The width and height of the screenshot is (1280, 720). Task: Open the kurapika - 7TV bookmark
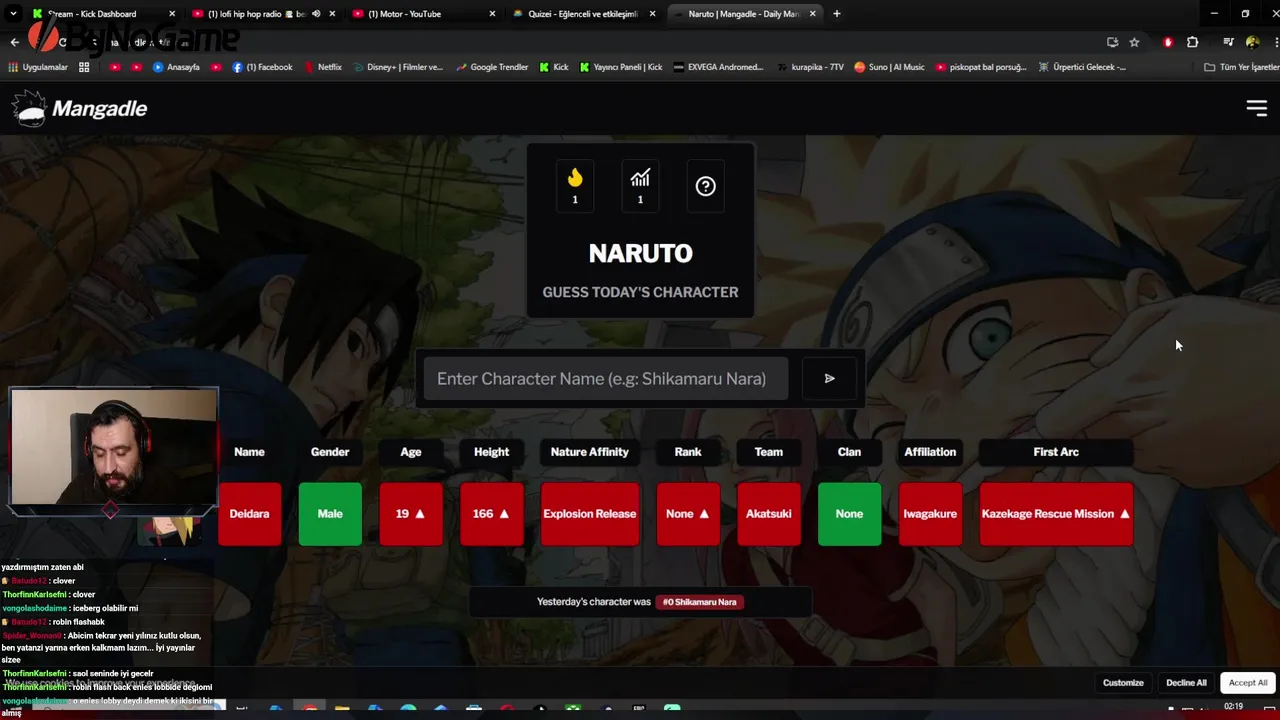coord(809,67)
